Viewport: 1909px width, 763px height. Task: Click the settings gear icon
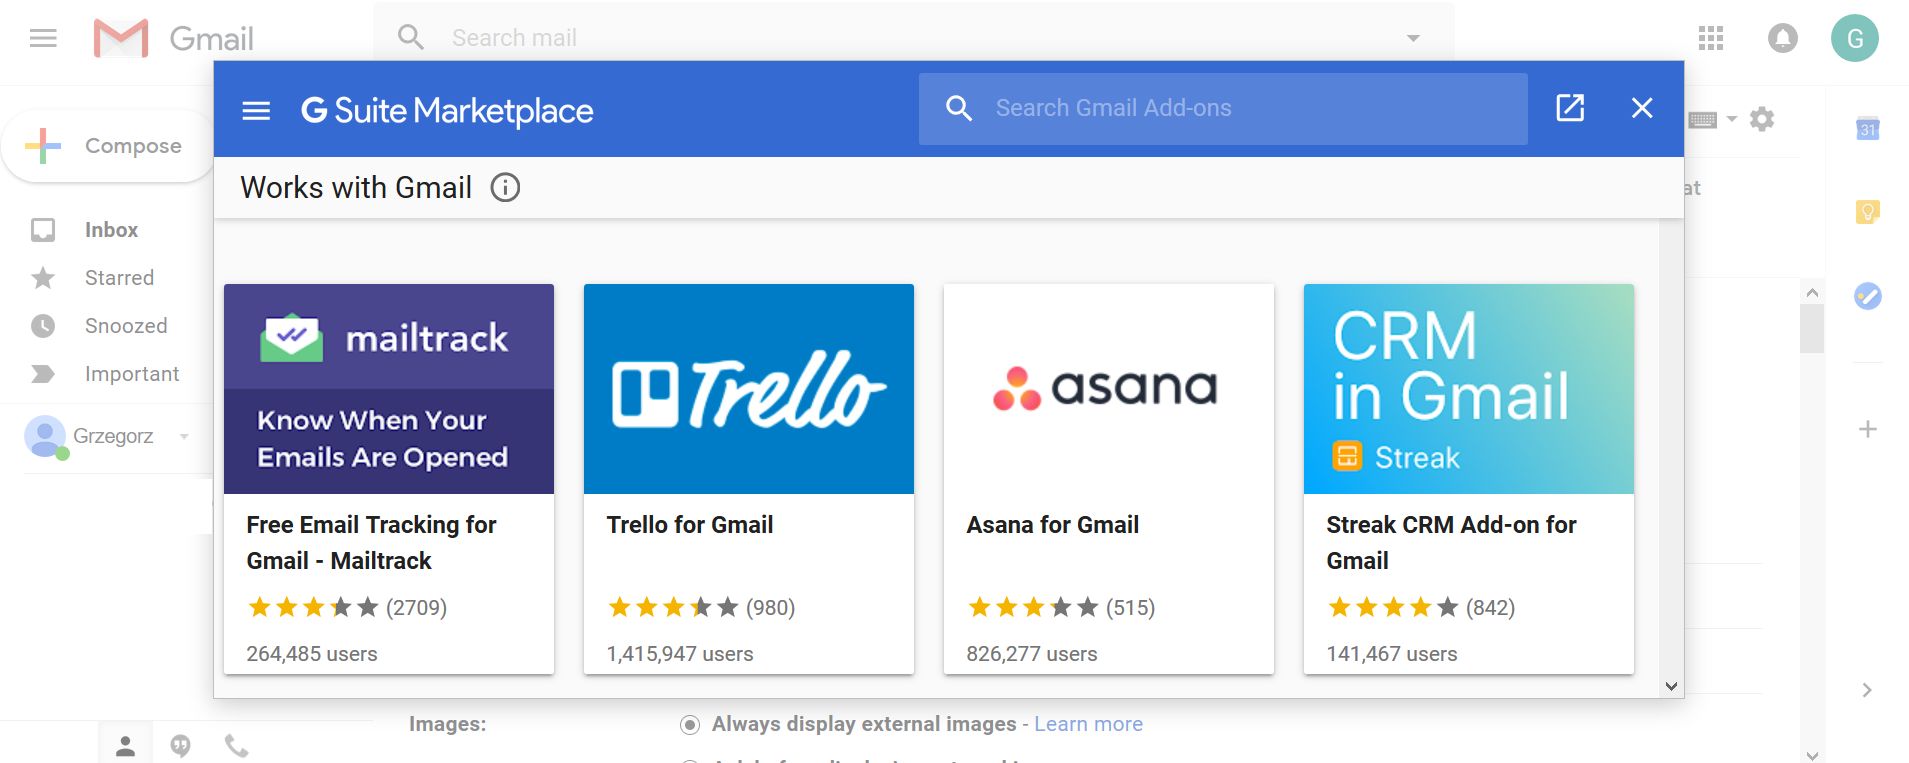[1762, 120]
